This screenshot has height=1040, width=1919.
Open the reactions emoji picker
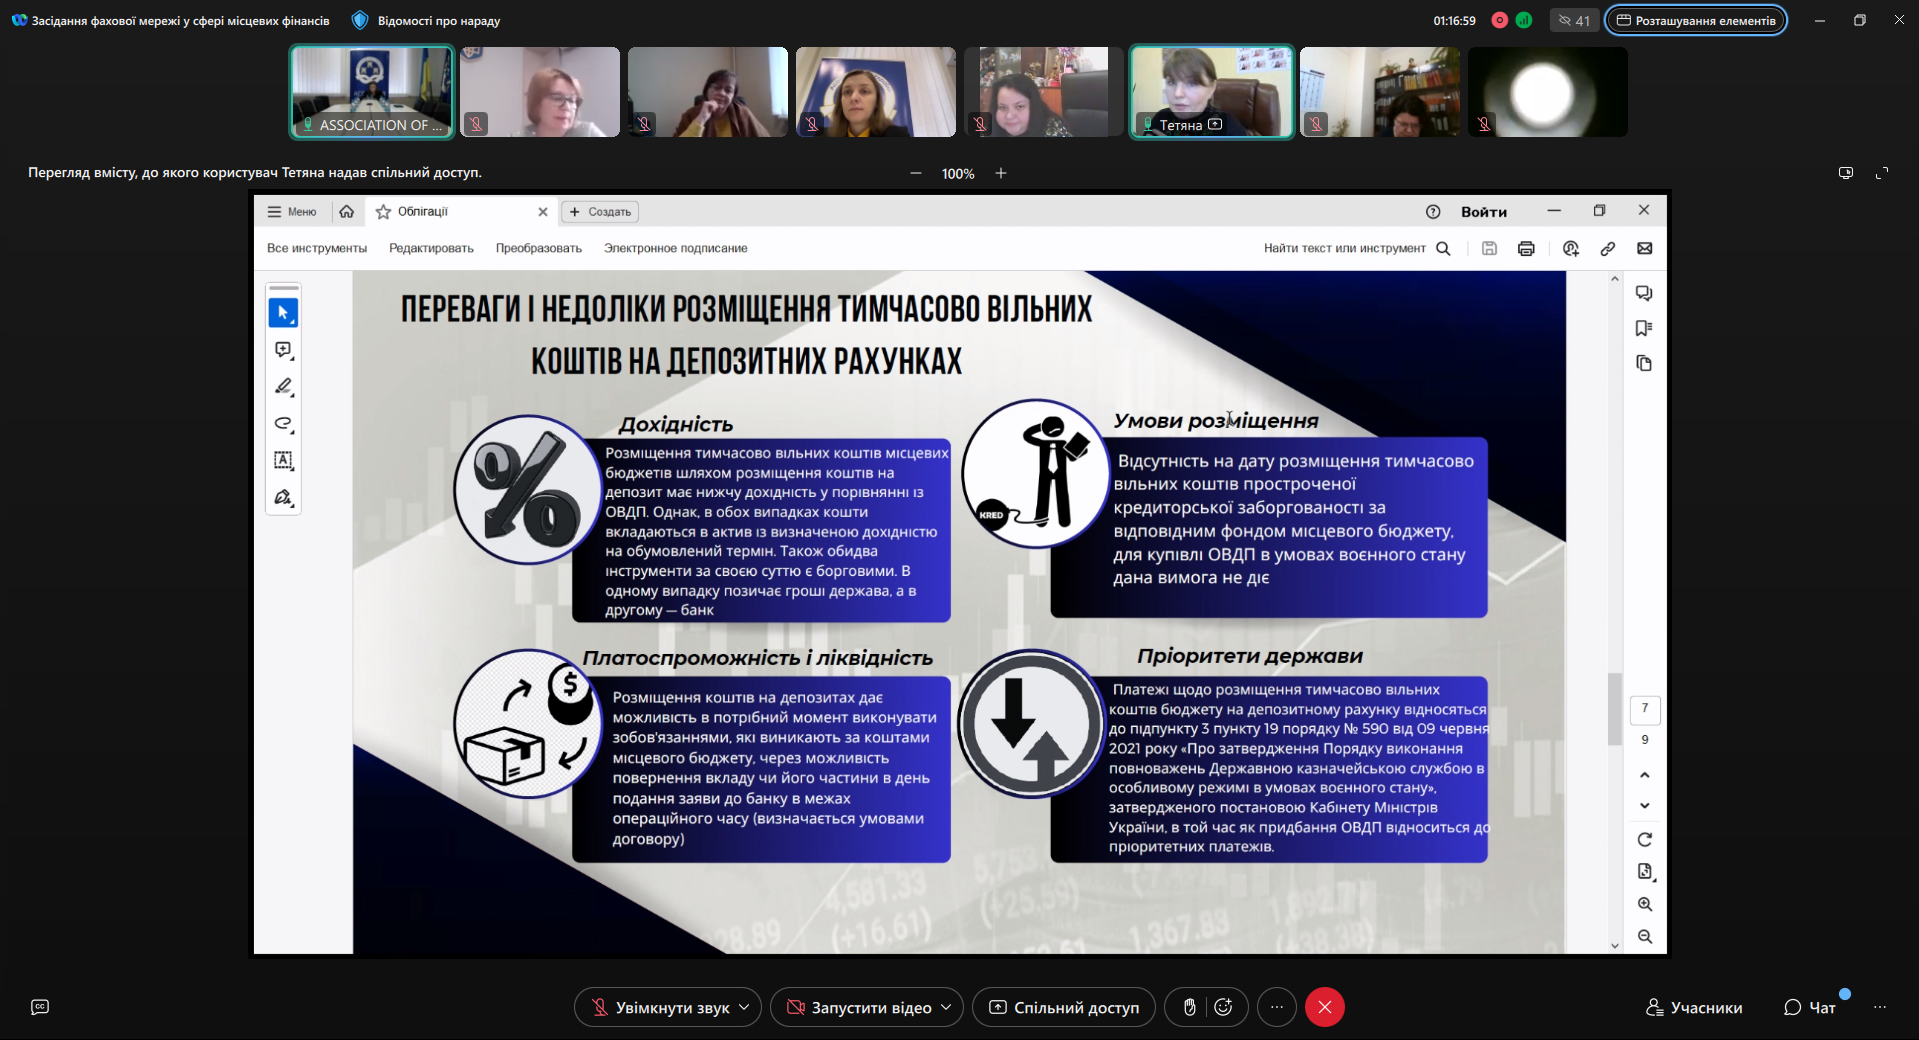click(x=1223, y=1007)
